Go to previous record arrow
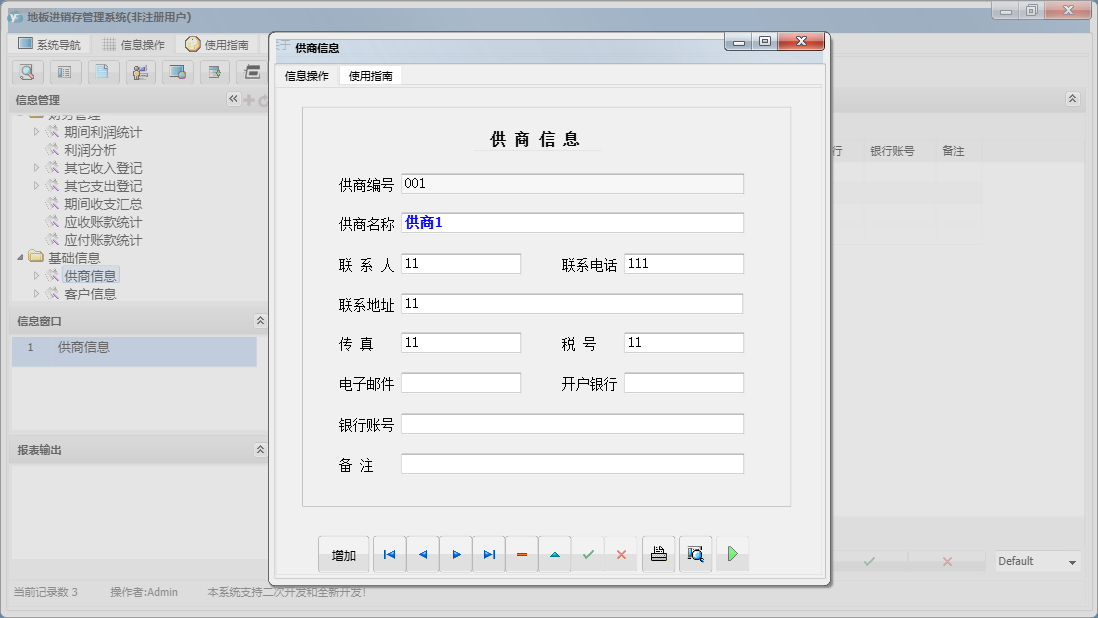Screen dimensions: 1098x618 (x=422, y=554)
